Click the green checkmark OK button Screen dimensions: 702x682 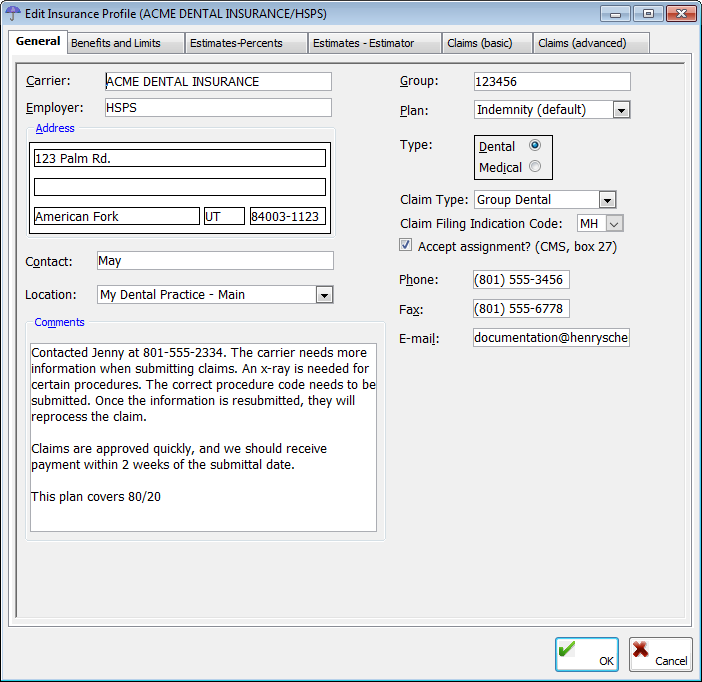pos(587,655)
